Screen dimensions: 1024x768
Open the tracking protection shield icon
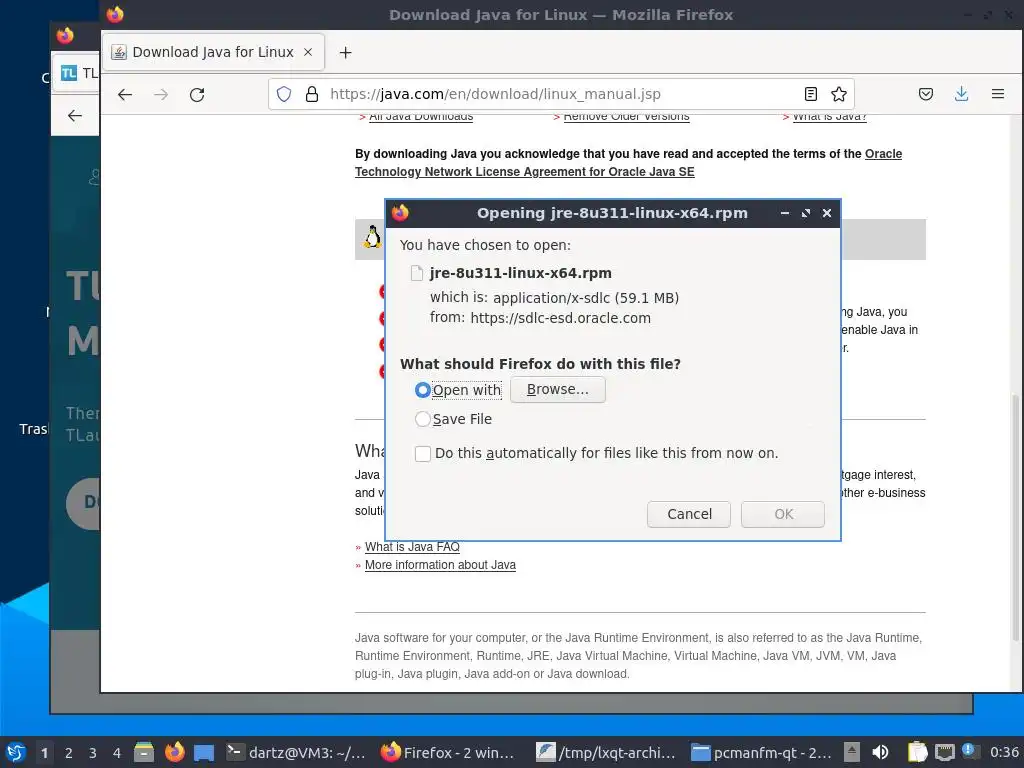click(284, 94)
